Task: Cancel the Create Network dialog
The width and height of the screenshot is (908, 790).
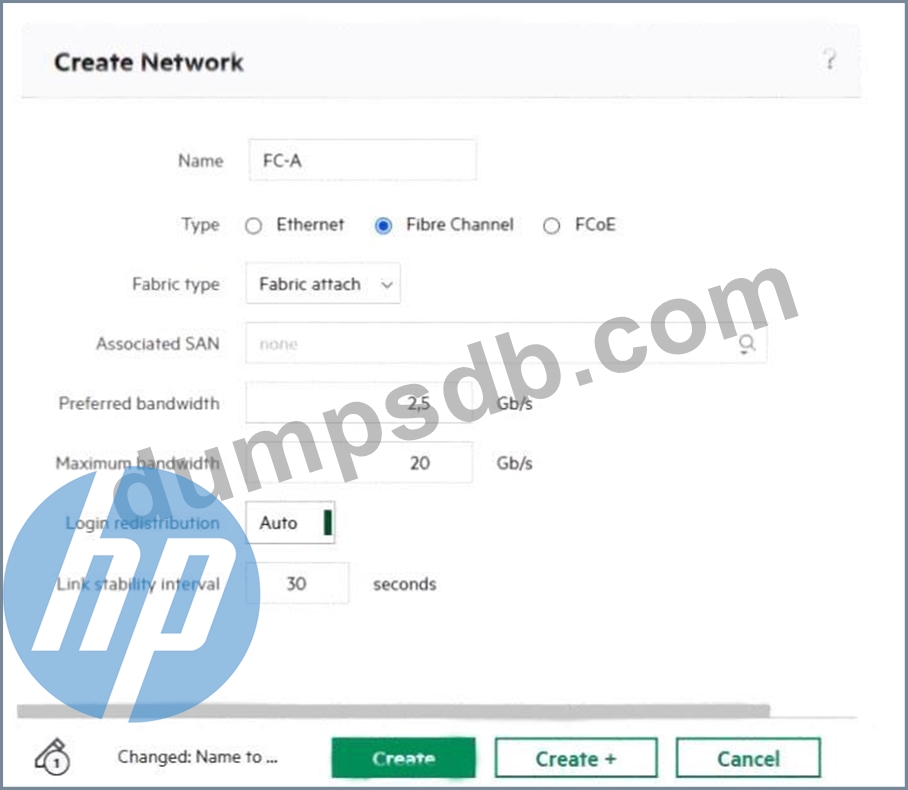Action: coord(748,758)
